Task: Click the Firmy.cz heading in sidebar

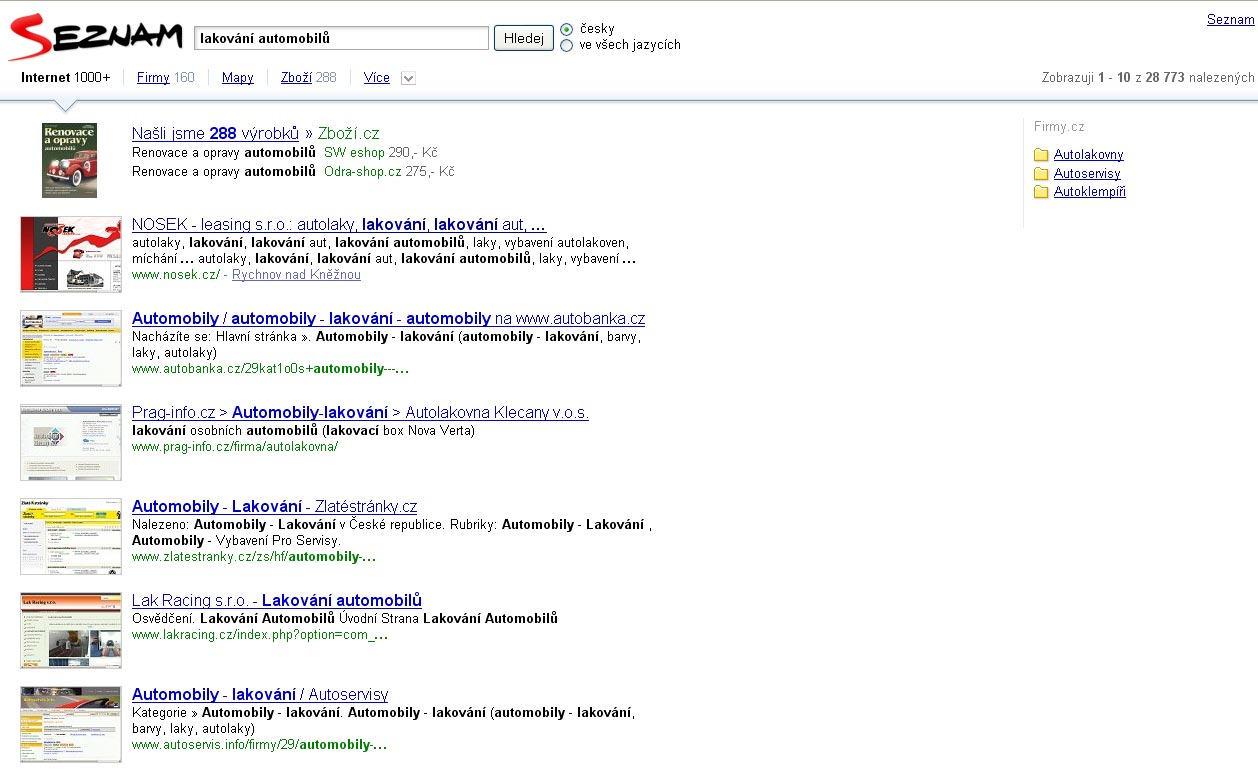Action: click(x=1059, y=127)
